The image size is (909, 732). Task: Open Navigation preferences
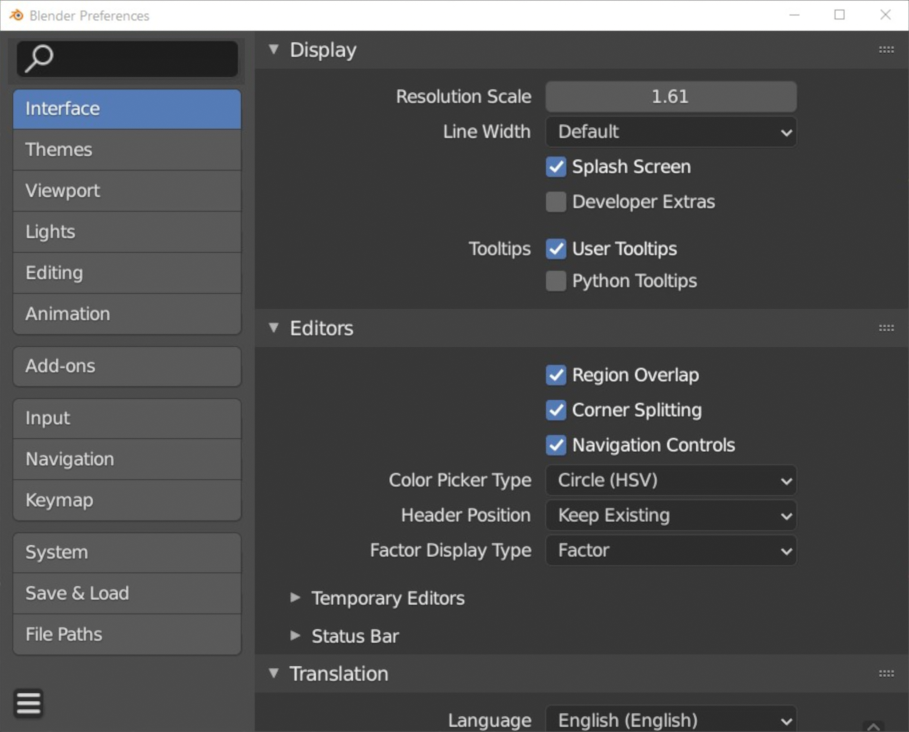pyautogui.click(x=127, y=459)
